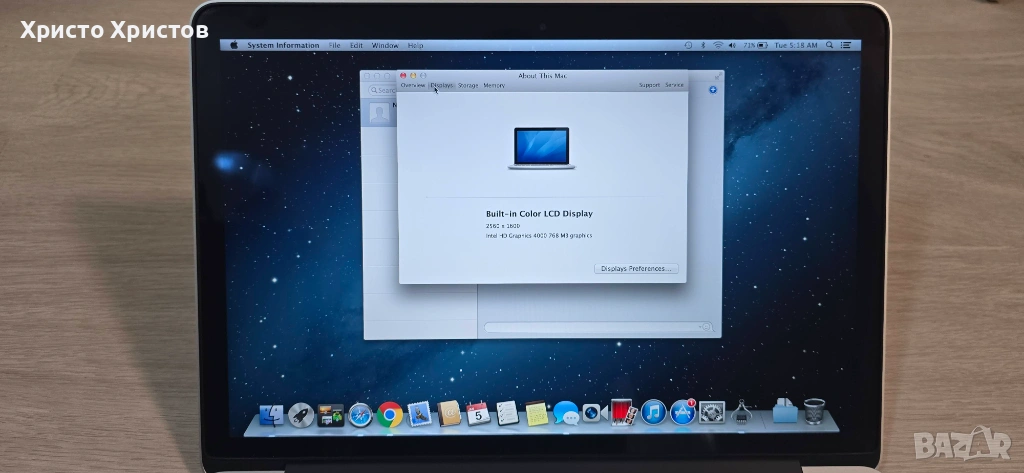Click the Displays Preferences button
The image size is (1024, 473).
point(637,269)
